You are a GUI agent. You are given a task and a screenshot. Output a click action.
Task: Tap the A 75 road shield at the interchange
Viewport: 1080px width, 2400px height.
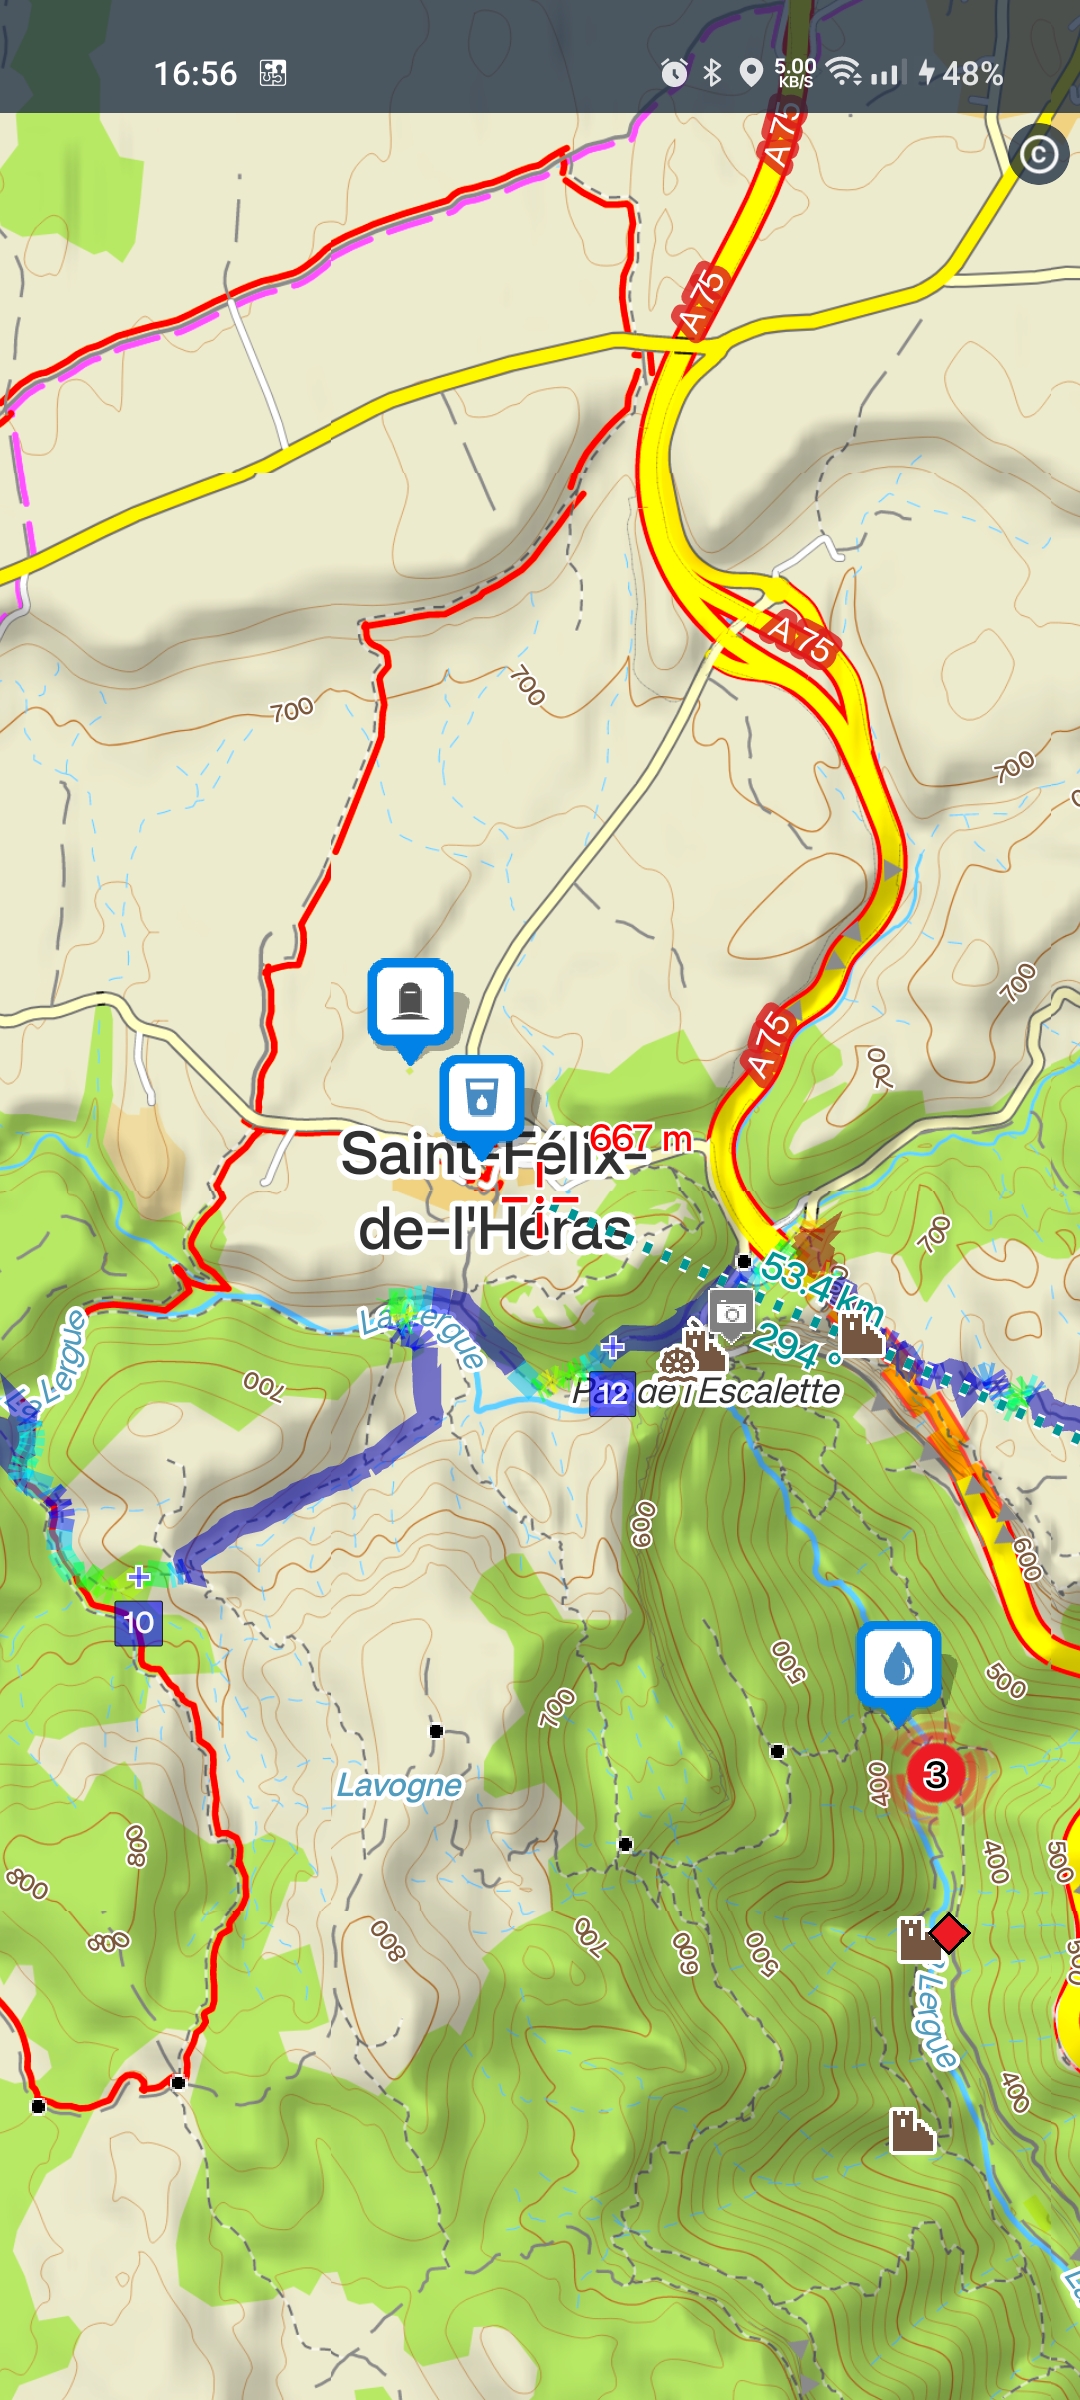(798, 637)
